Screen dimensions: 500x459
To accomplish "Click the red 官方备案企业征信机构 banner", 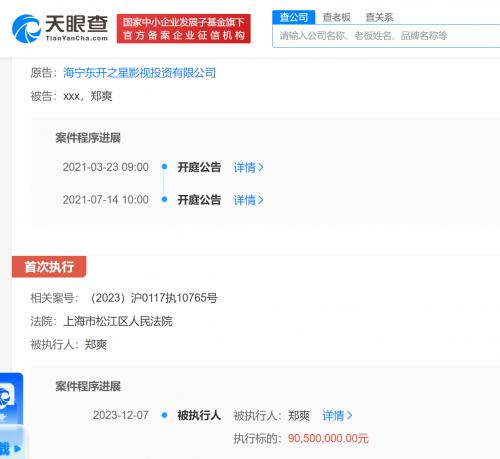I will (x=183, y=29).
